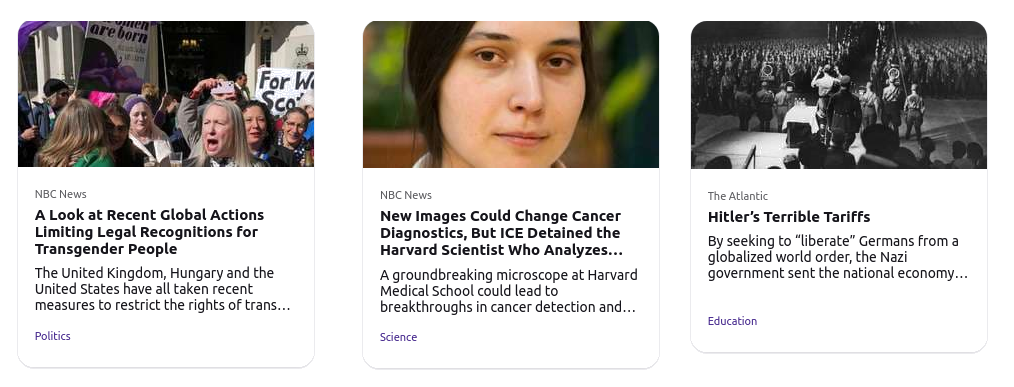Open the Hitler's Terrible Tariffs headline
1014x387 pixels.
tap(789, 217)
